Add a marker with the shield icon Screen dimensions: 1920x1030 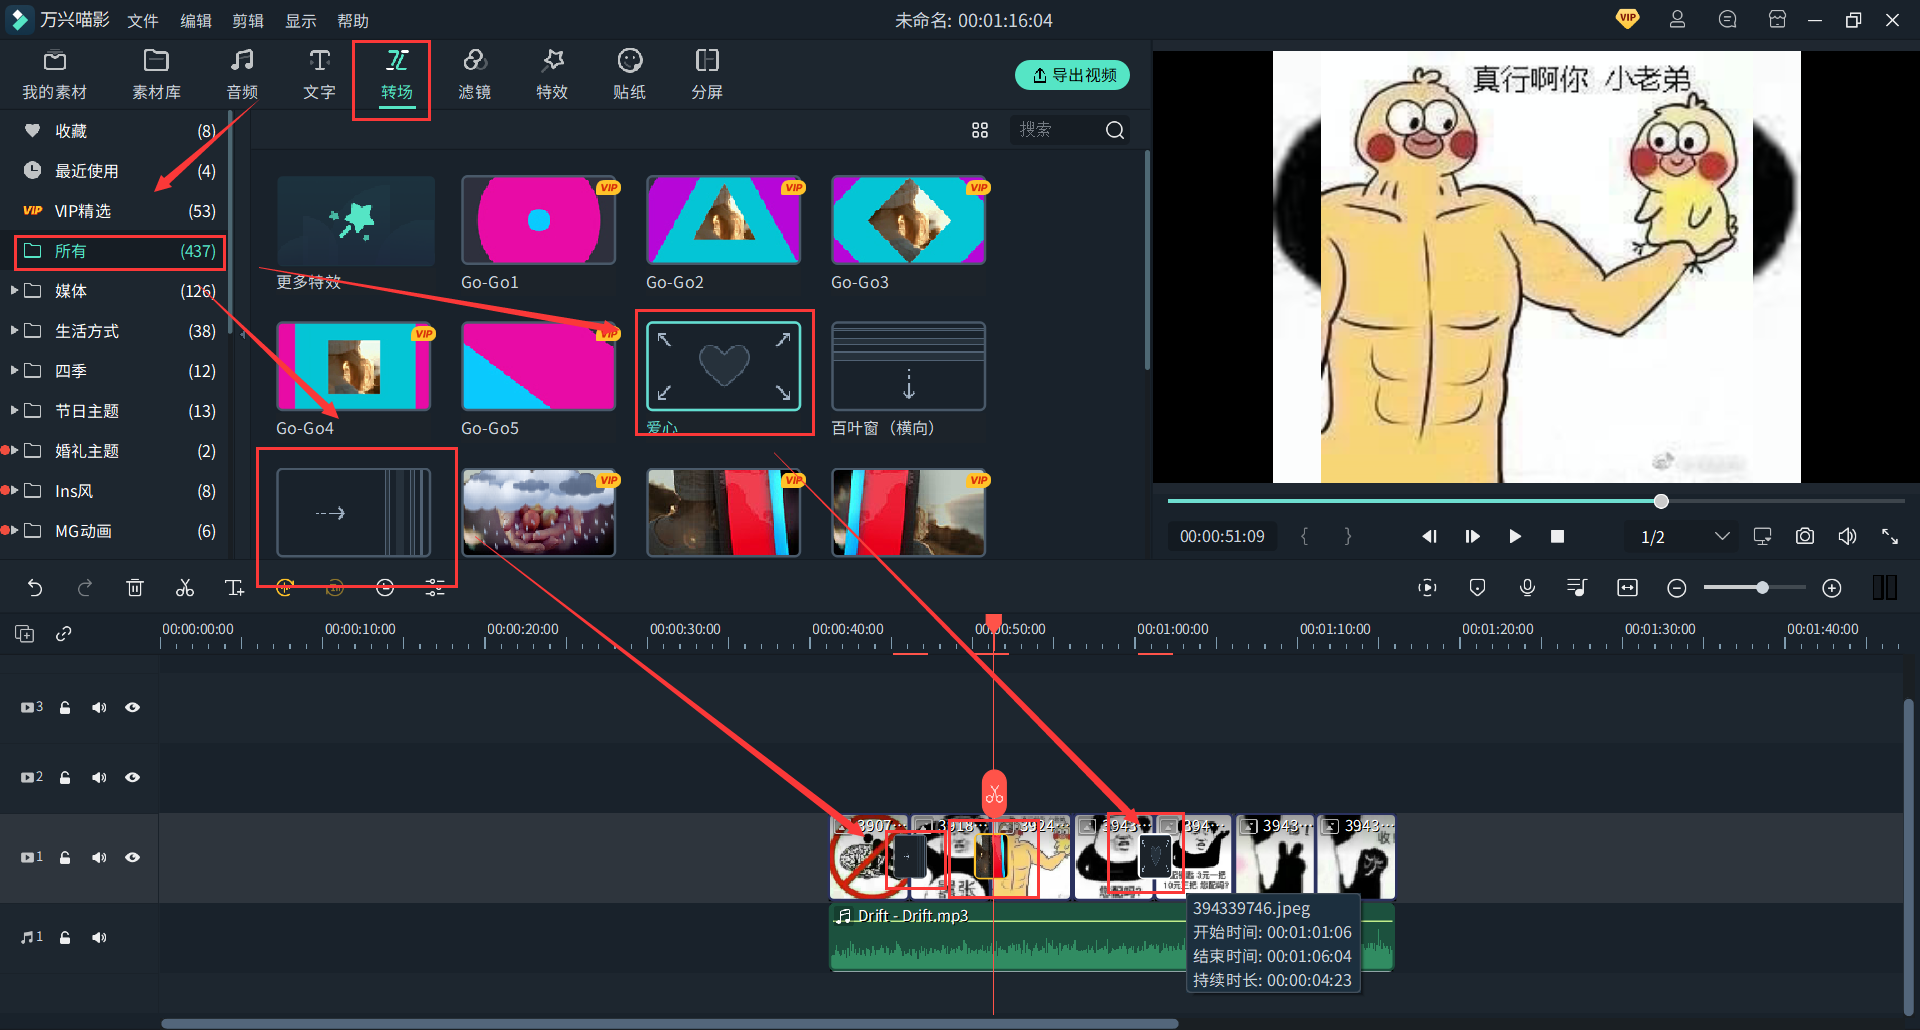coord(1477,588)
